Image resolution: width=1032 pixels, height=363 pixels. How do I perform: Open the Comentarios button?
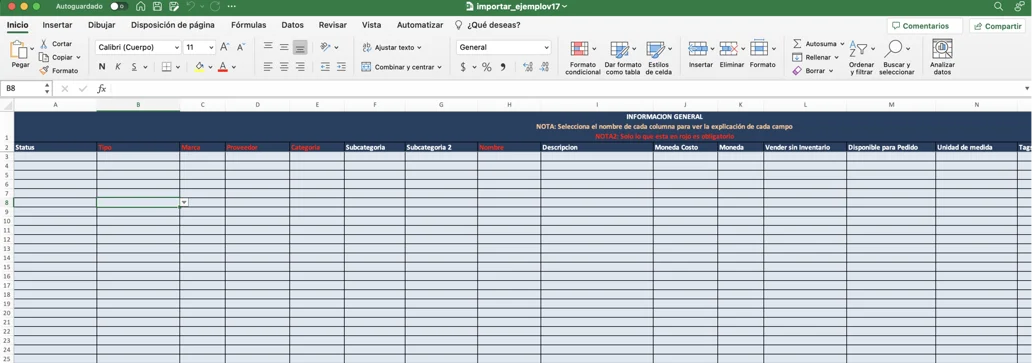[925, 26]
